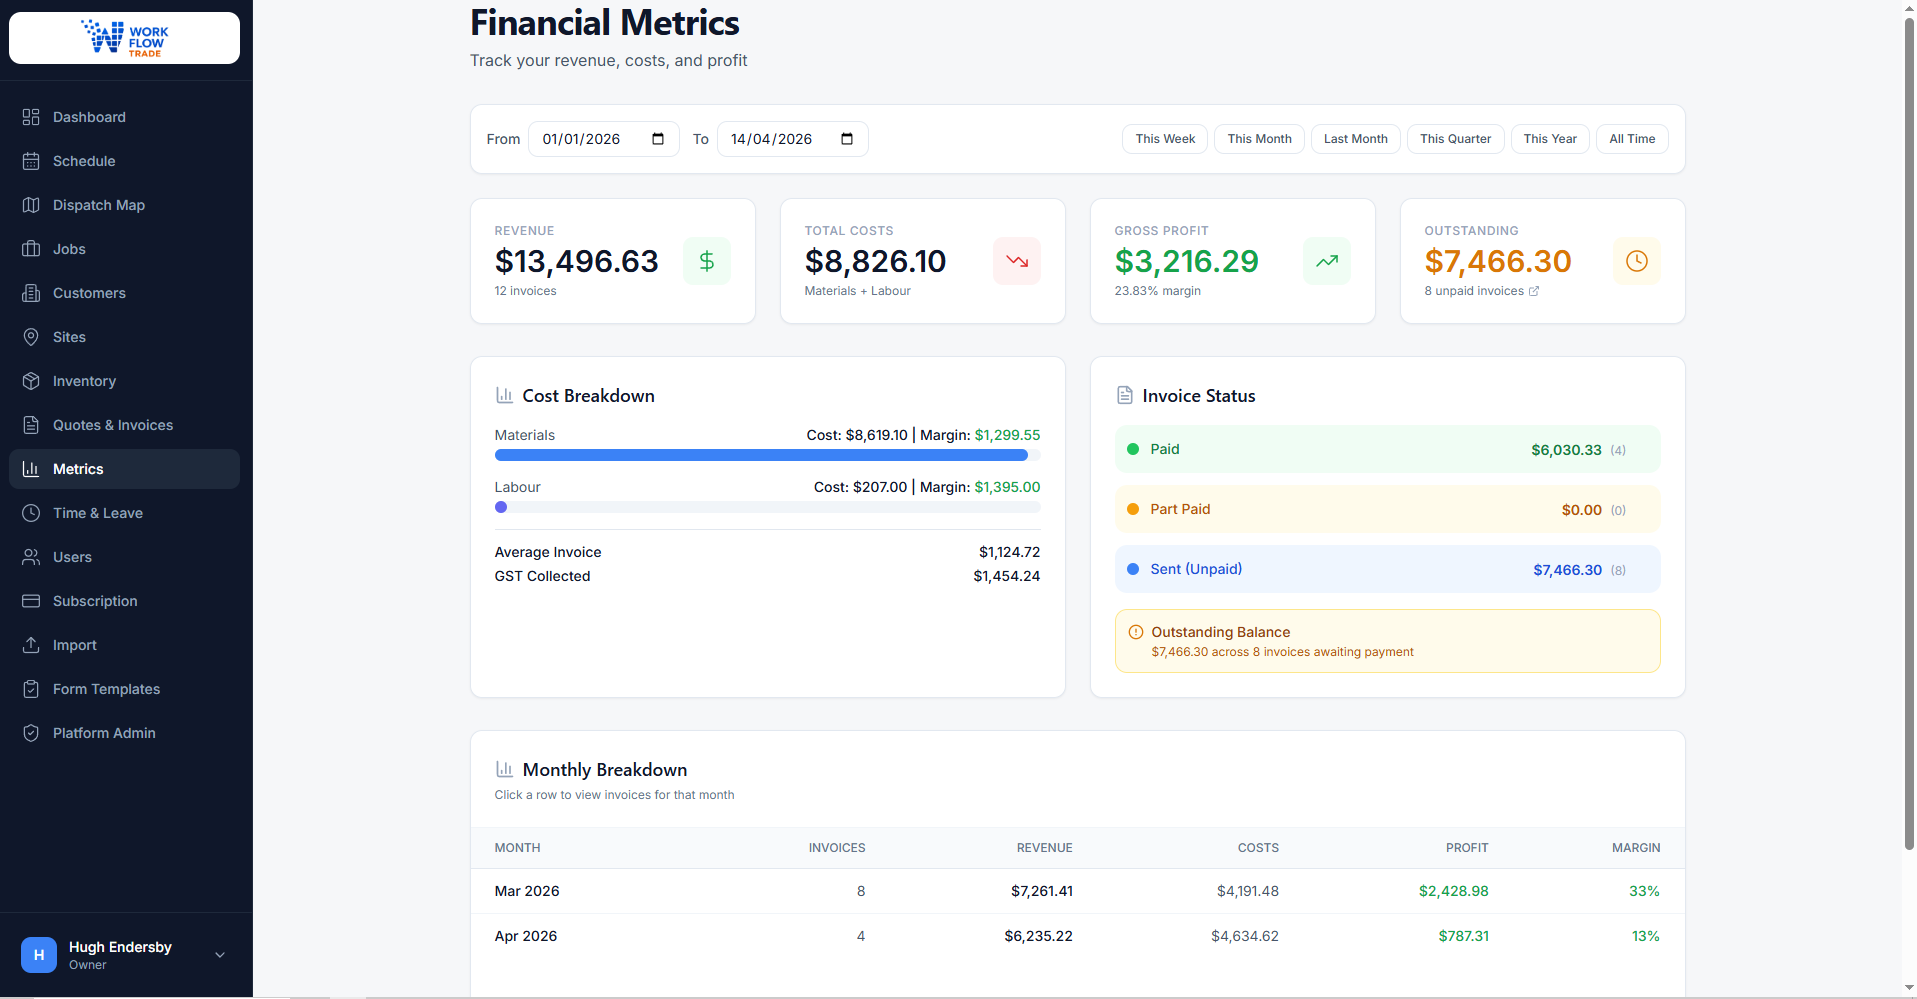Click the Users people icon

tap(31, 557)
